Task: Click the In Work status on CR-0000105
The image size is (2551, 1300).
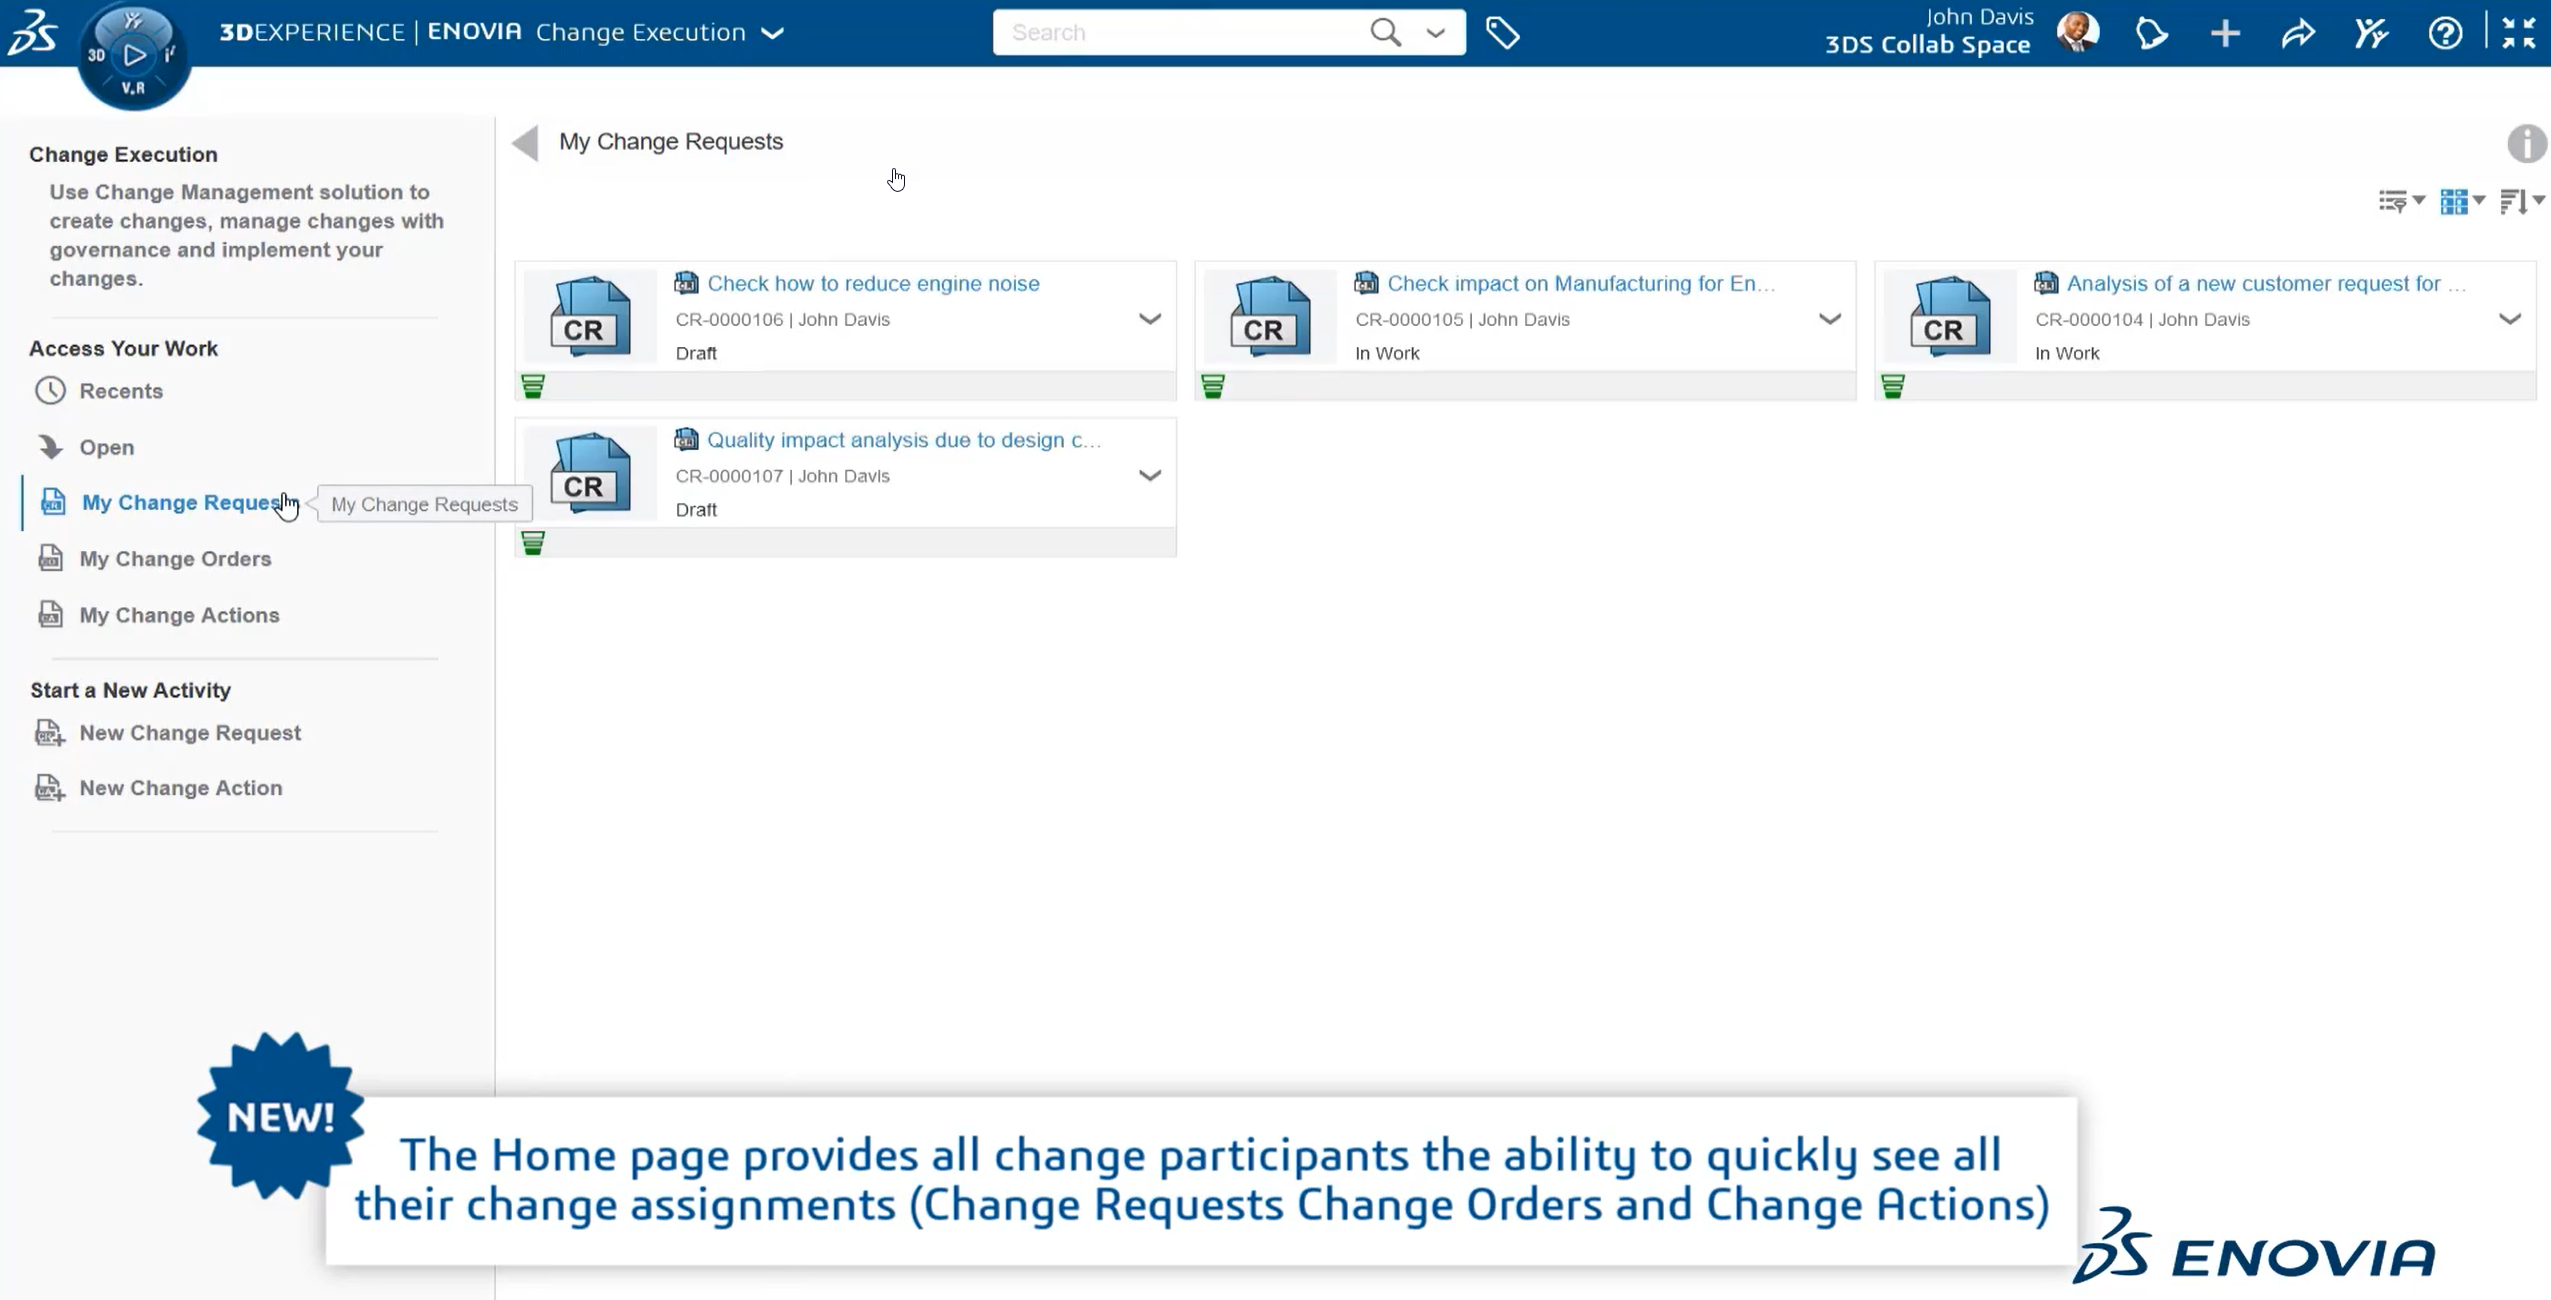Action: (x=1387, y=353)
